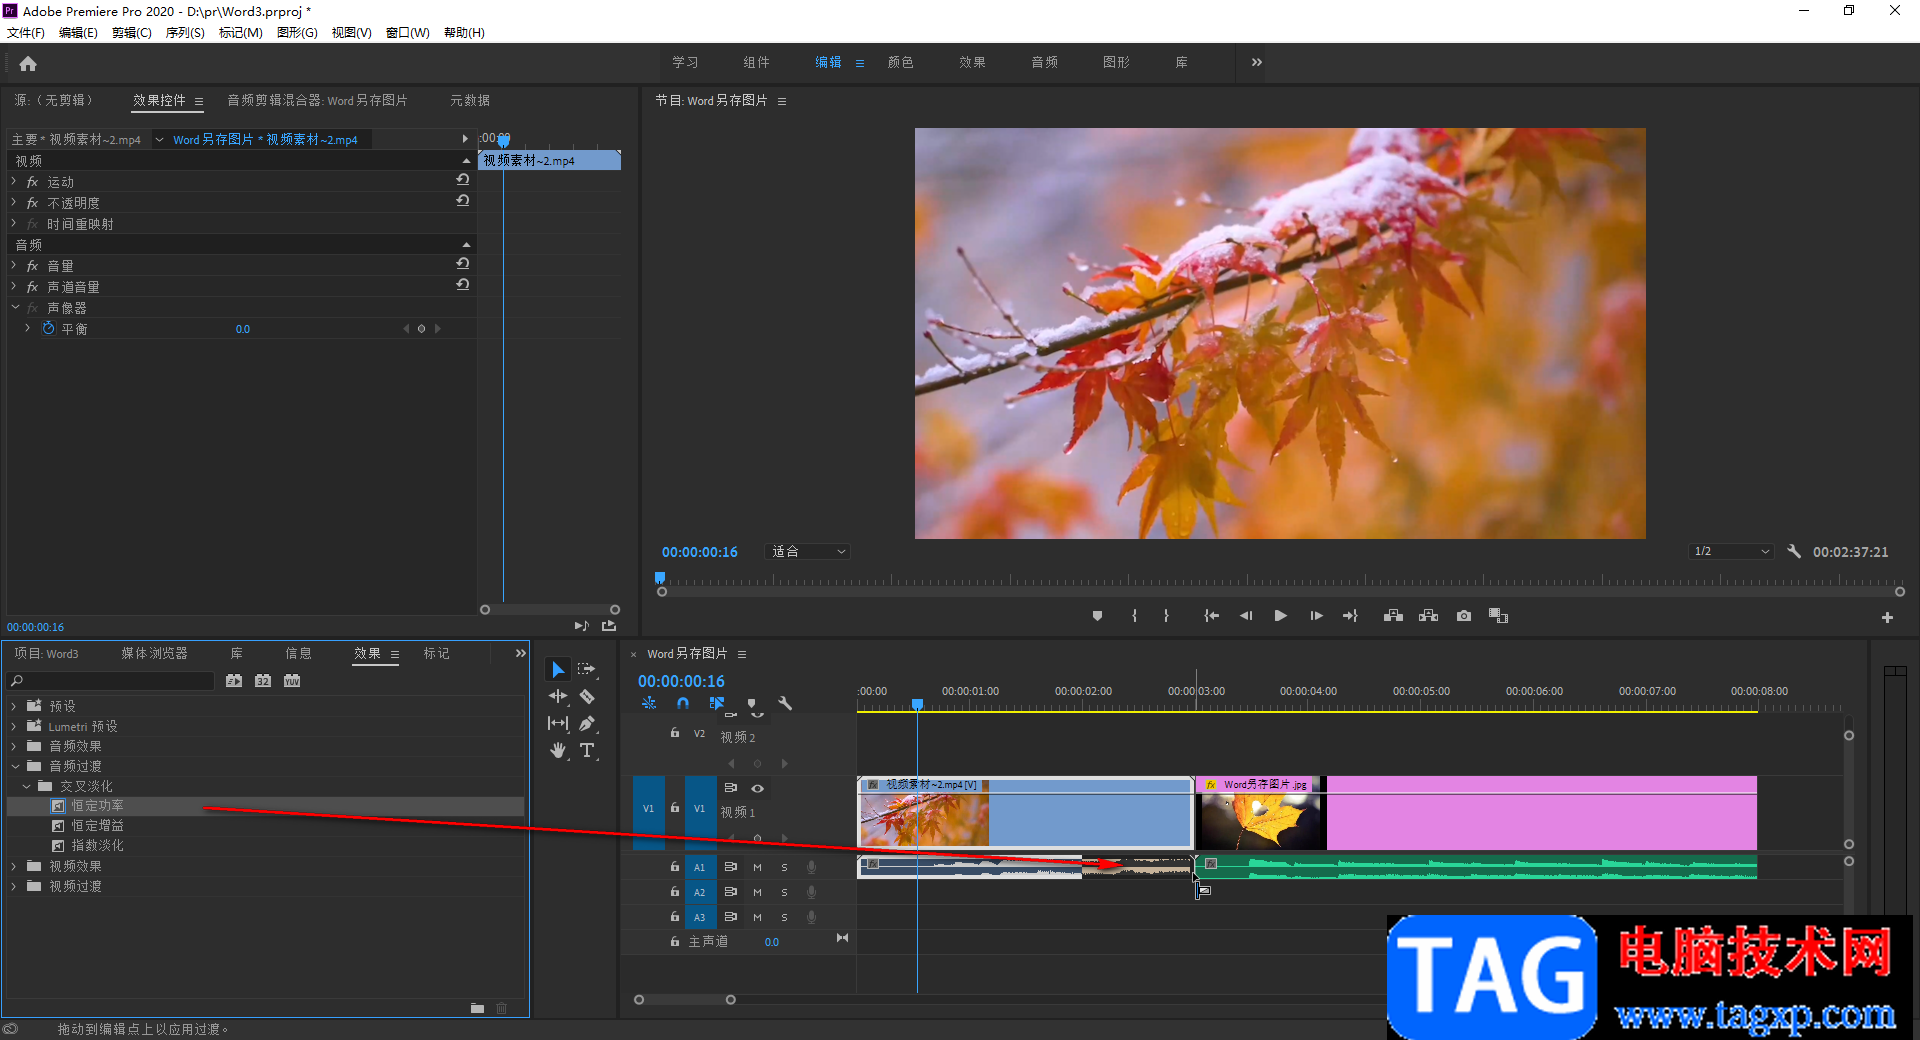Add marker in timeline
Screen dimensions: 1920x1040
pyautogui.click(x=752, y=703)
